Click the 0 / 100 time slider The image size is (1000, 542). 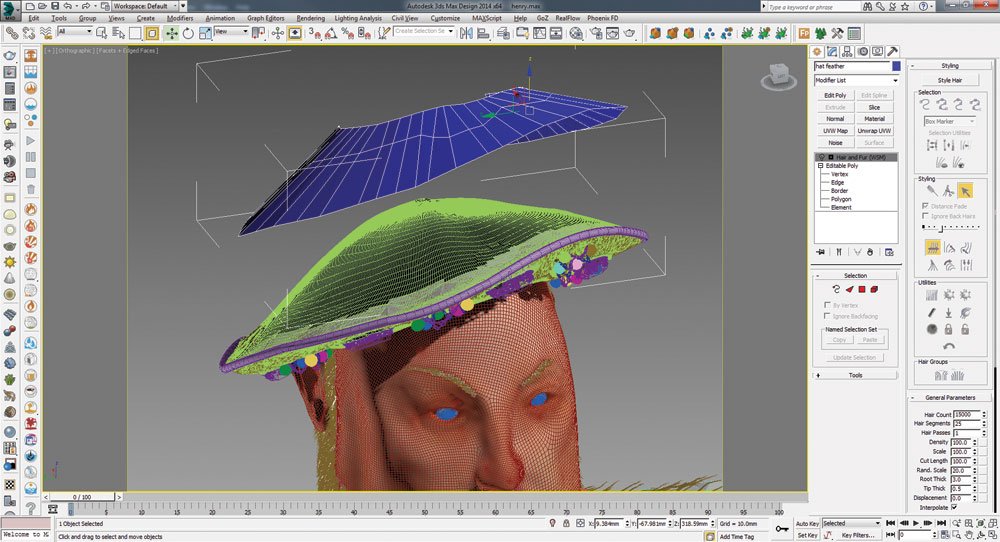[83, 497]
